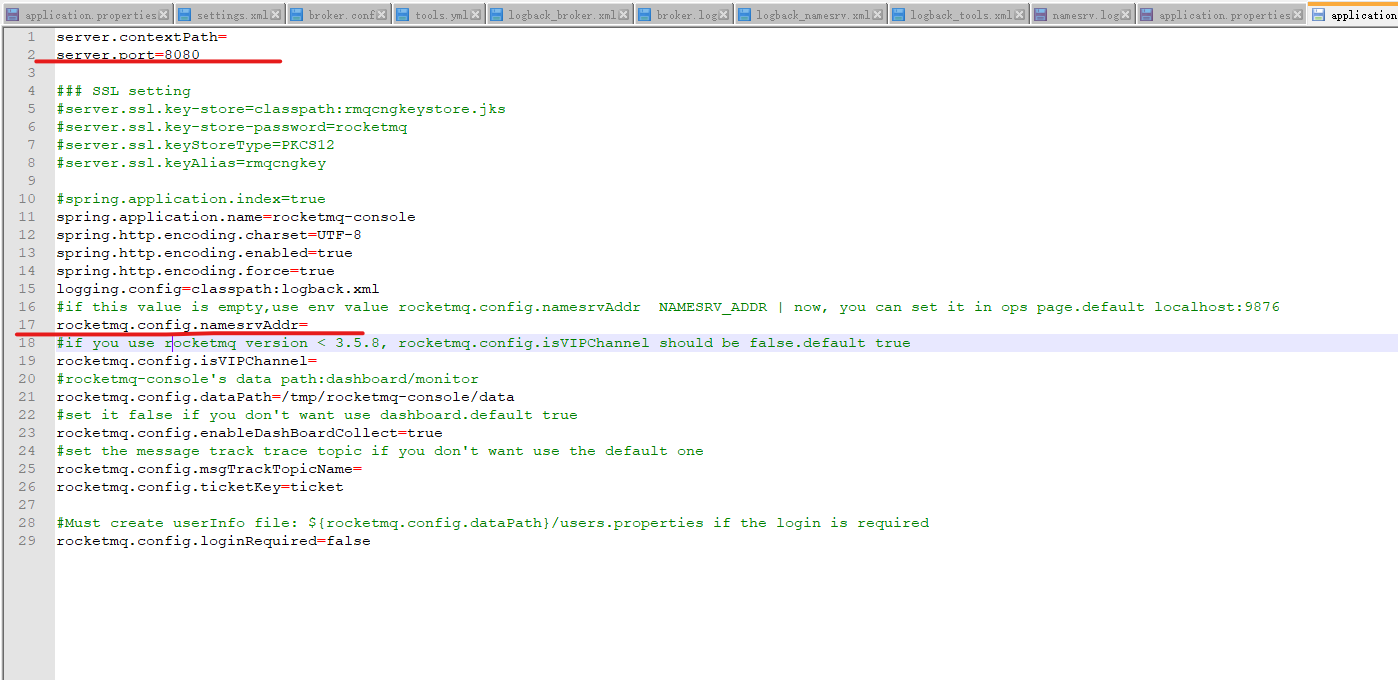Click the server.port=8080 line
This screenshot has height=680, width=1398.
point(128,55)
